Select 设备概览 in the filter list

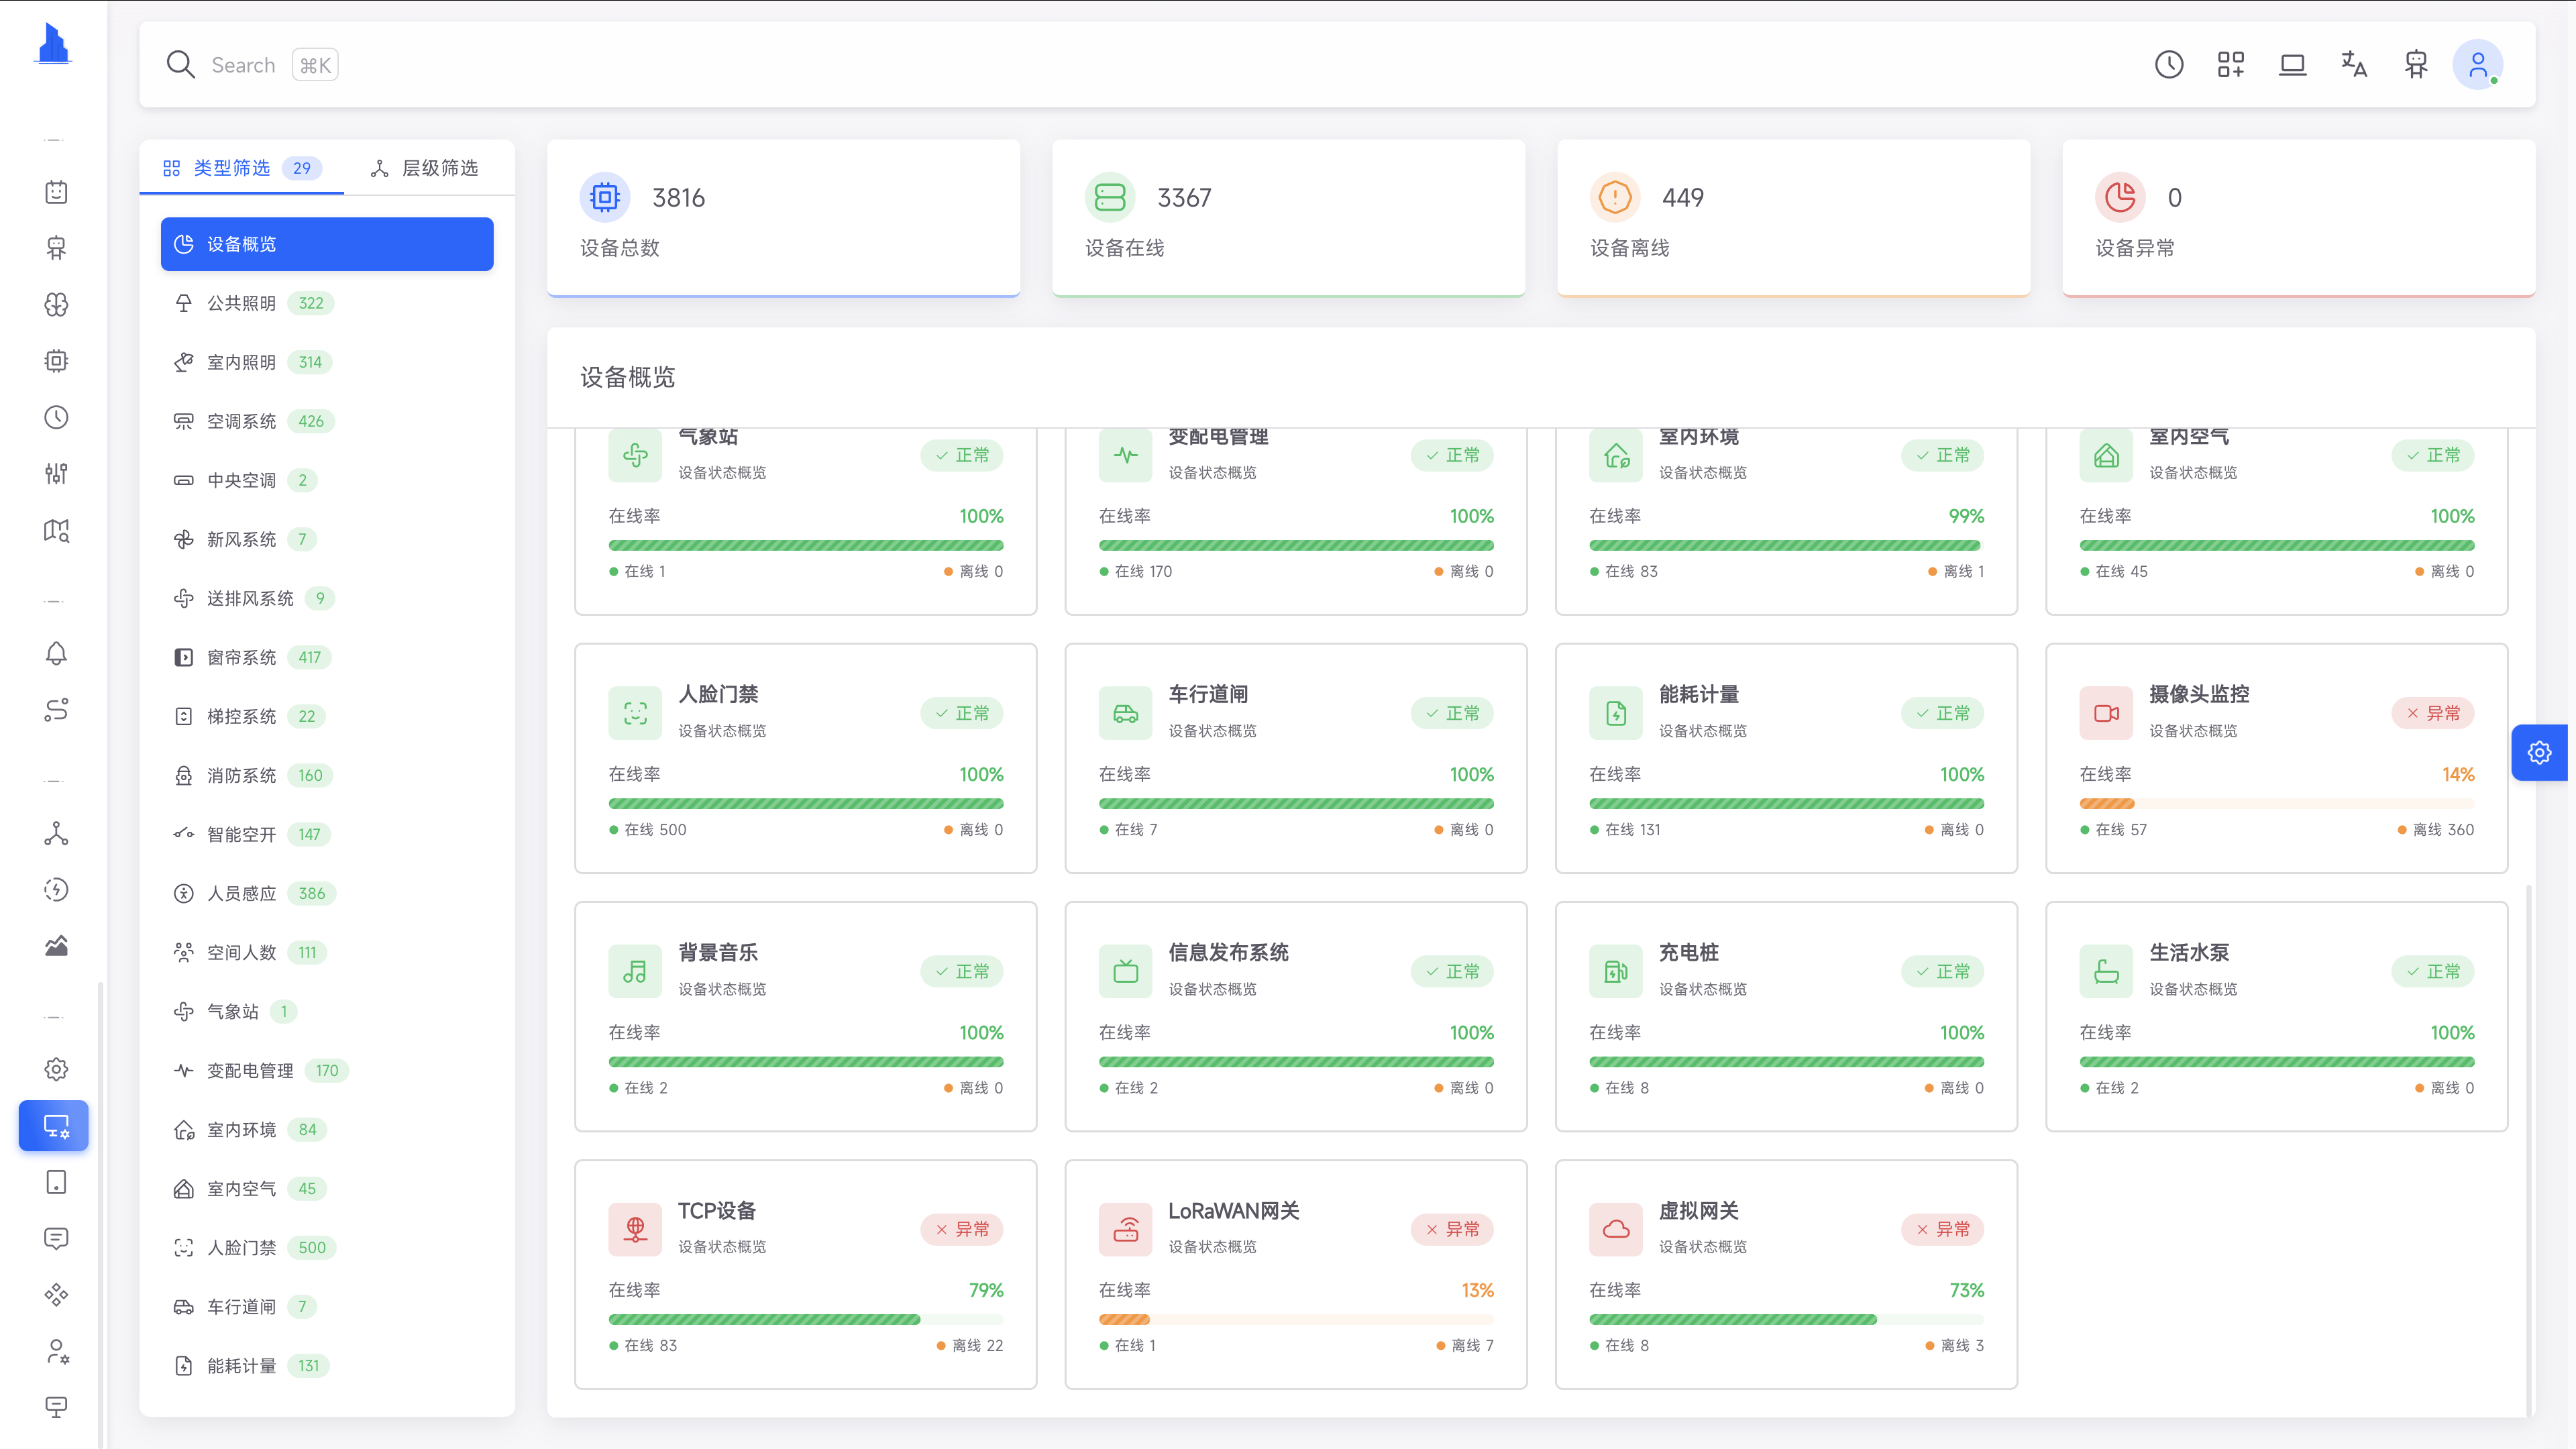pyautogui.click(x=326, y=243)
